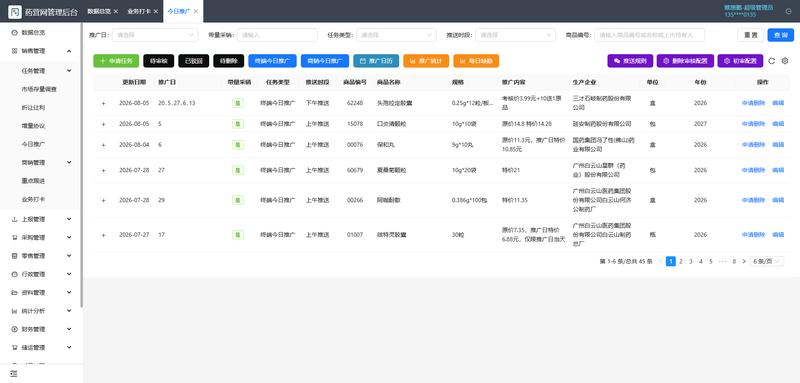Screen dimensions: 800x383
Task: Collapse the sidebar with the bottom menu-fold icon
Action: tap(14, 374)
